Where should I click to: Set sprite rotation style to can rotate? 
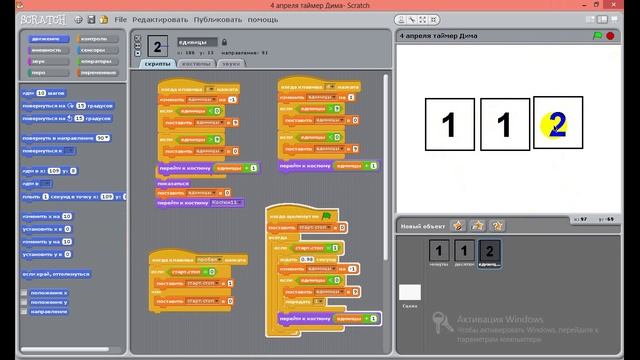[x=138, y=38]
